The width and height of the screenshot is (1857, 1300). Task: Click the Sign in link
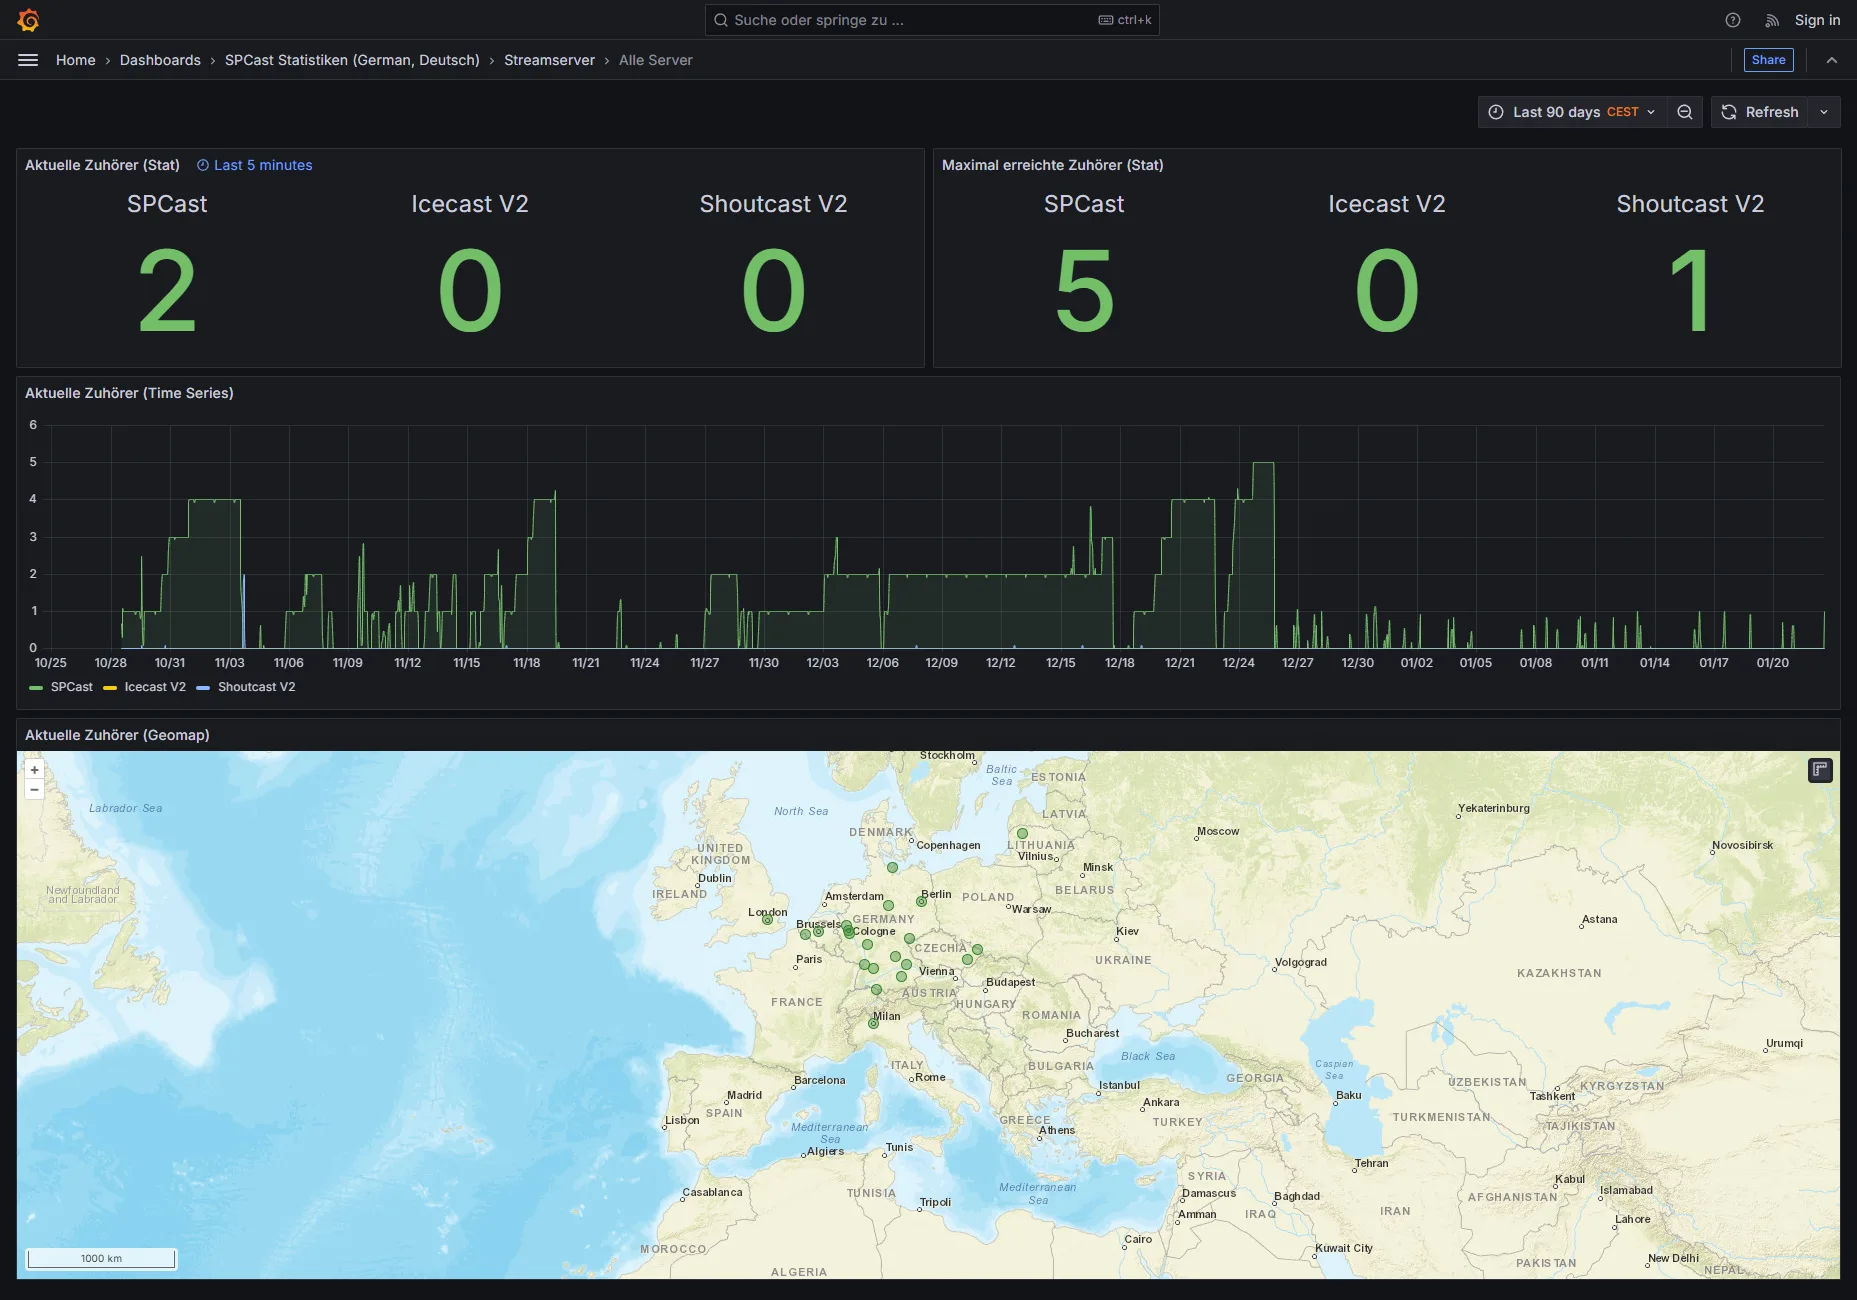pyautogui.click(x=1817, y=20)
